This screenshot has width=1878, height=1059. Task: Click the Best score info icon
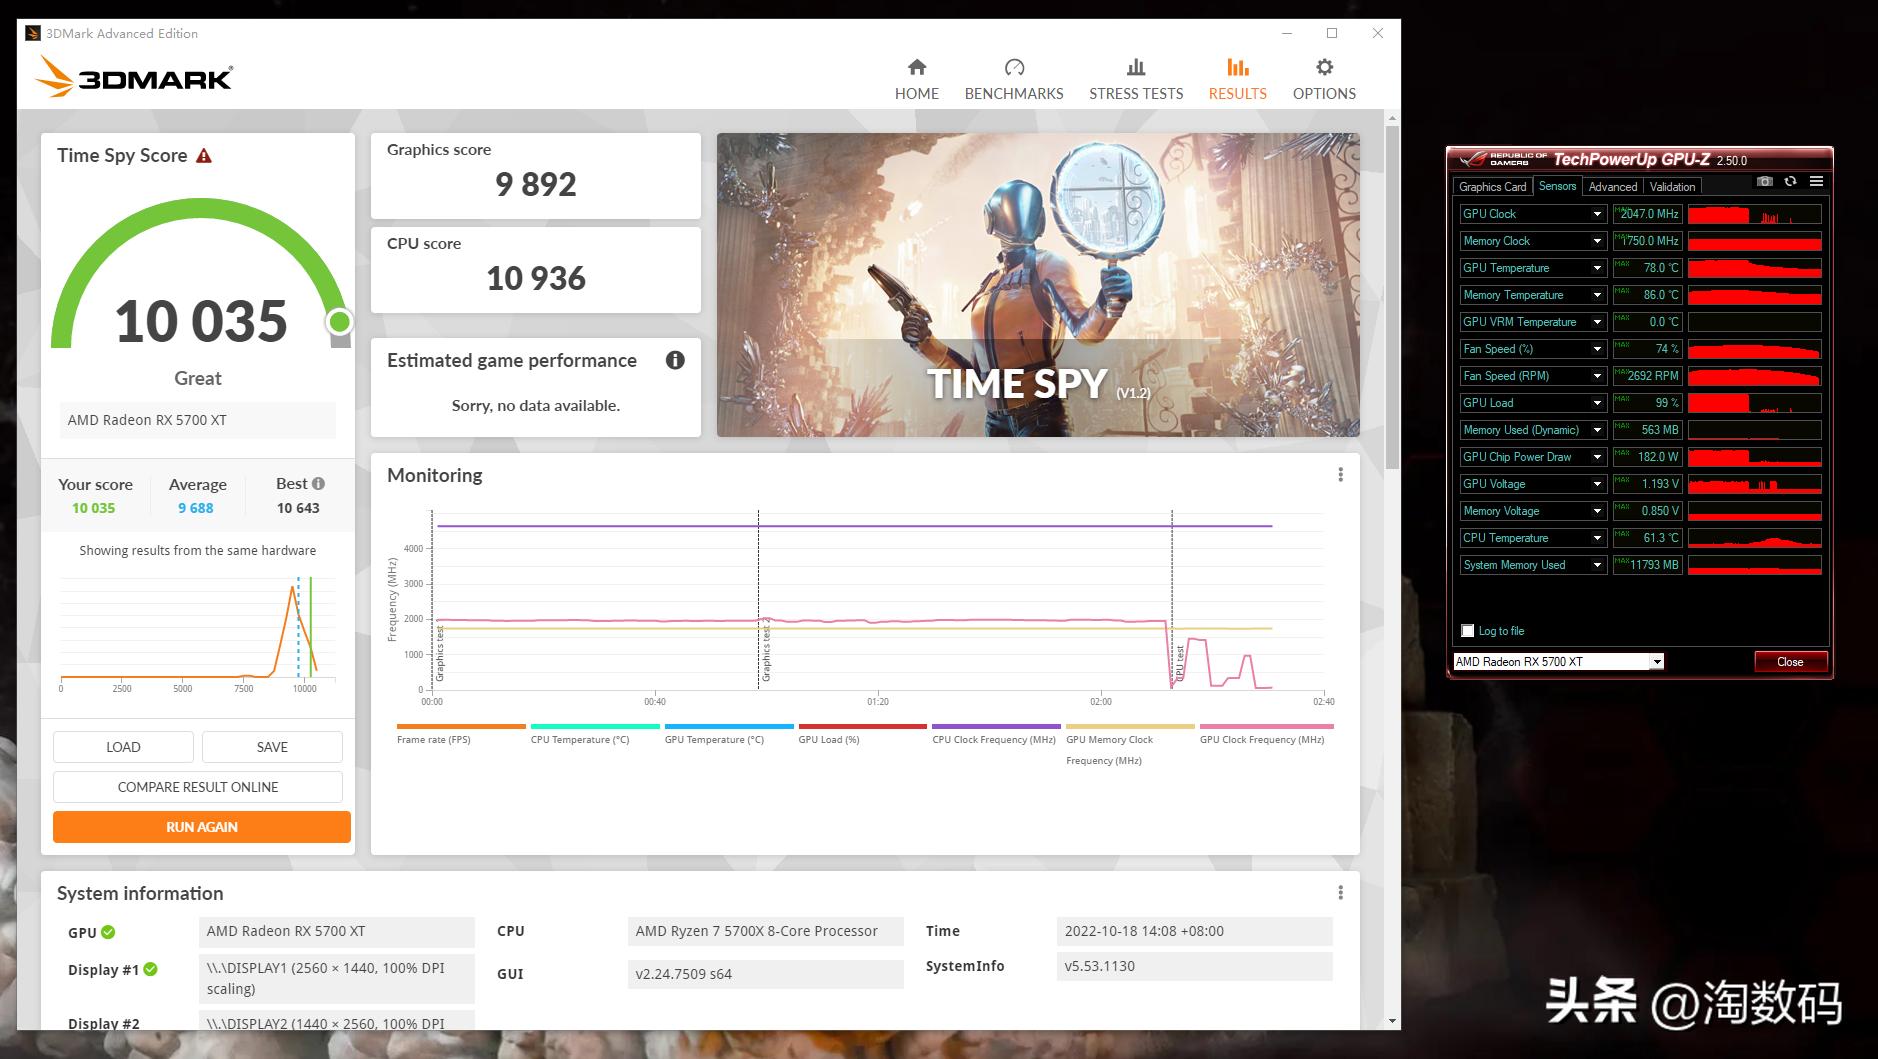pyautogui.click(x=319, y=483)
